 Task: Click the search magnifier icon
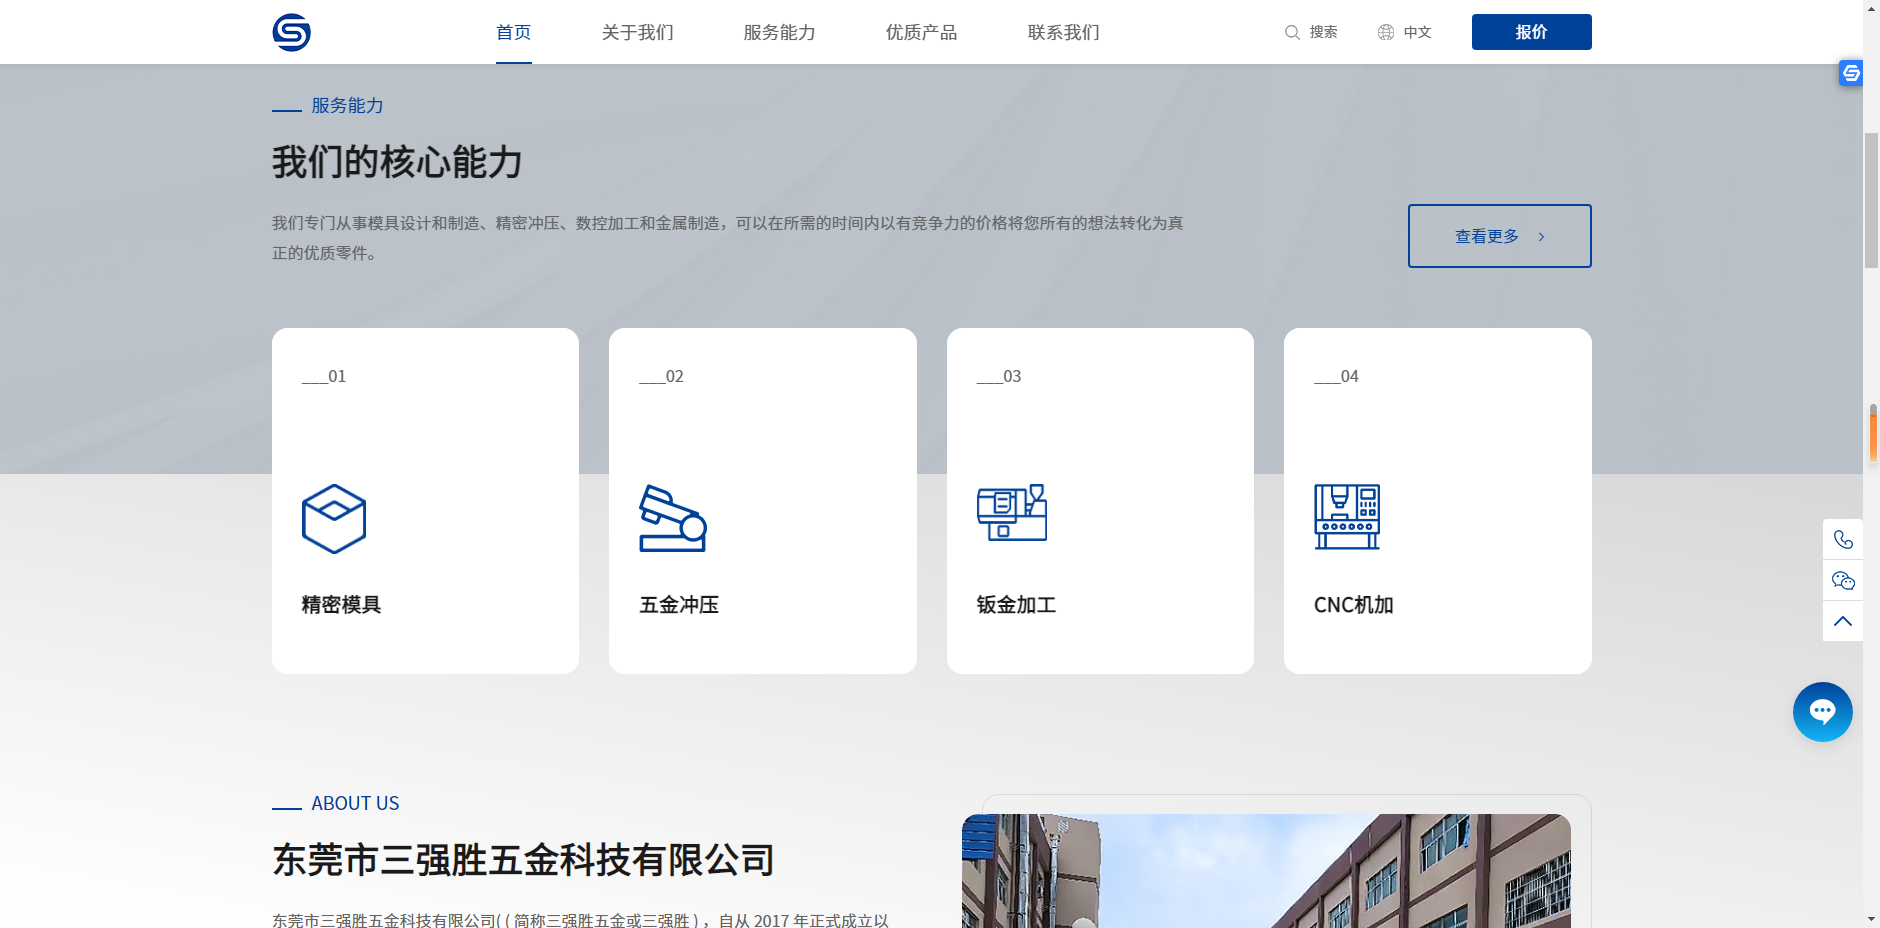pyautogui.click(x=1292, y=32)
